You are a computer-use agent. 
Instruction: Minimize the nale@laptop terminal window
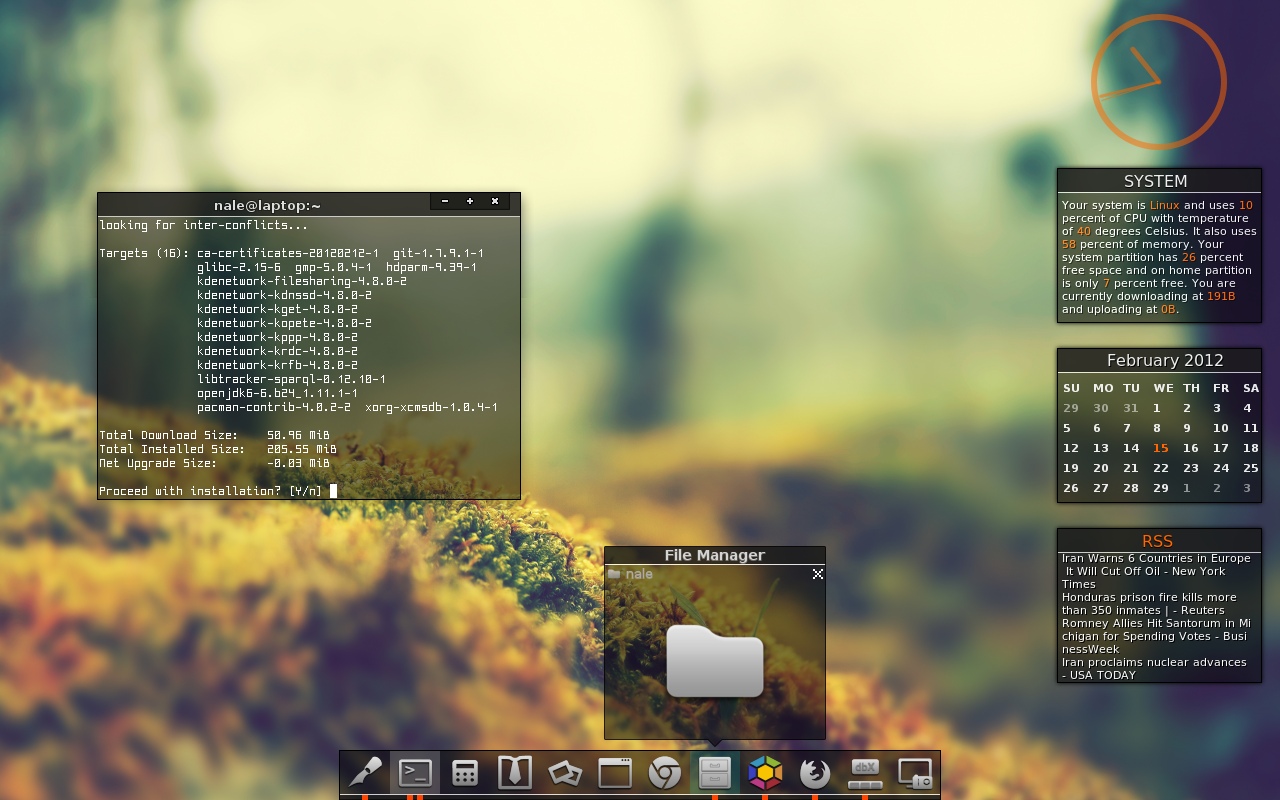click(445, 201)
